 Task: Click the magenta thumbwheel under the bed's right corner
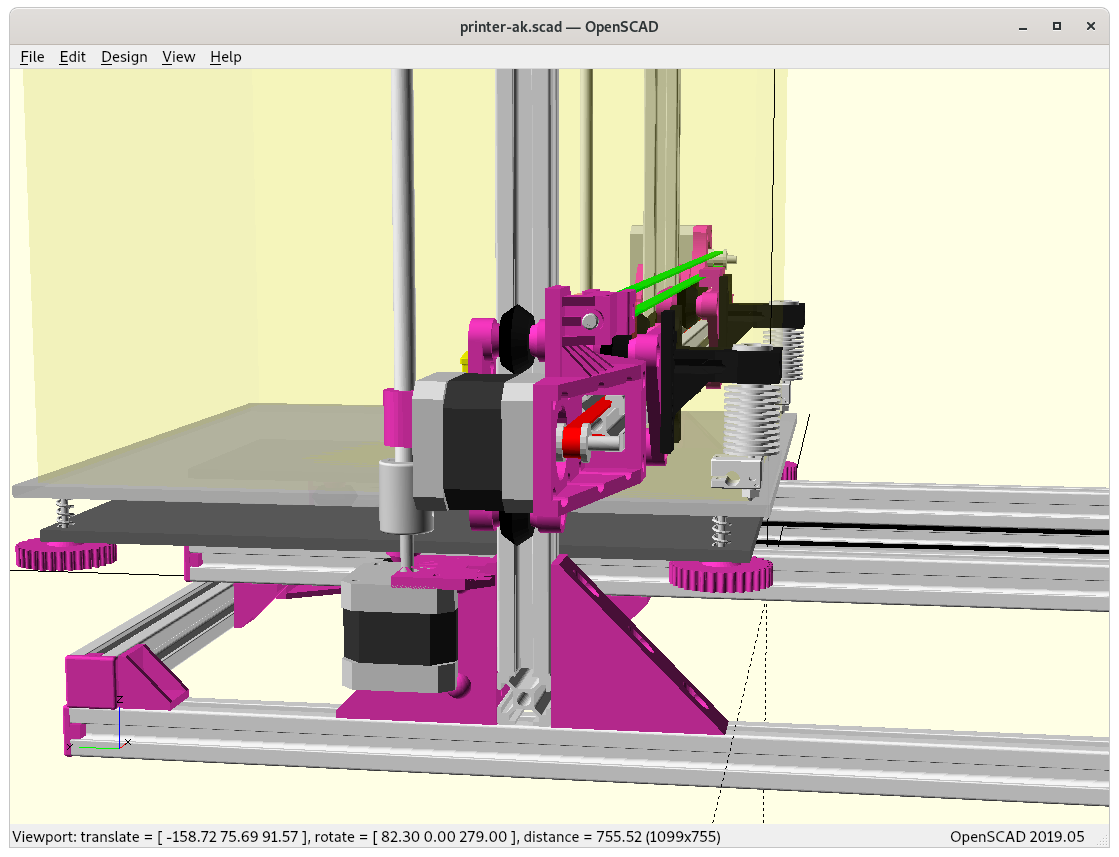[720, 575]
